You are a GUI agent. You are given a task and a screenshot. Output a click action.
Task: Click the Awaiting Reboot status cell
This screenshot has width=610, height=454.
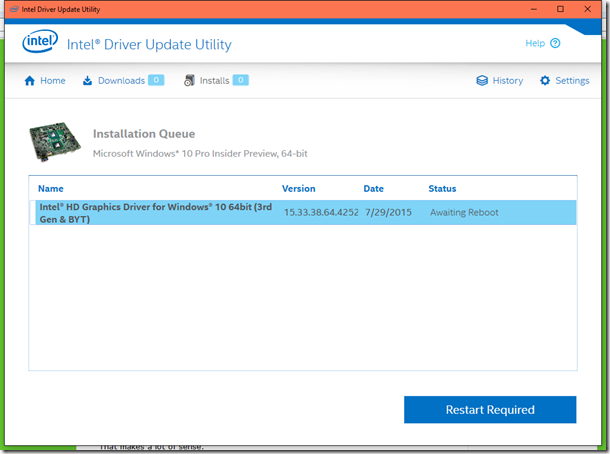click(x=464, y=212)
